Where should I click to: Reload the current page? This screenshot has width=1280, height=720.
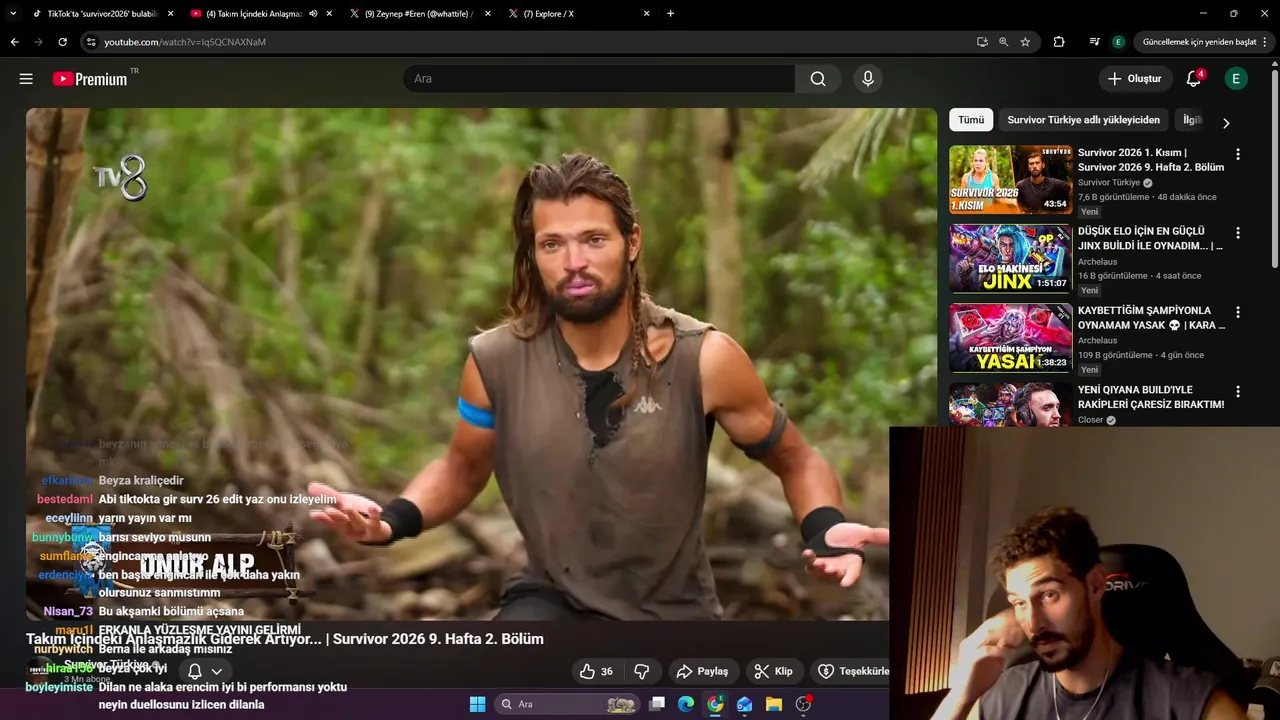tap(62, 42)
